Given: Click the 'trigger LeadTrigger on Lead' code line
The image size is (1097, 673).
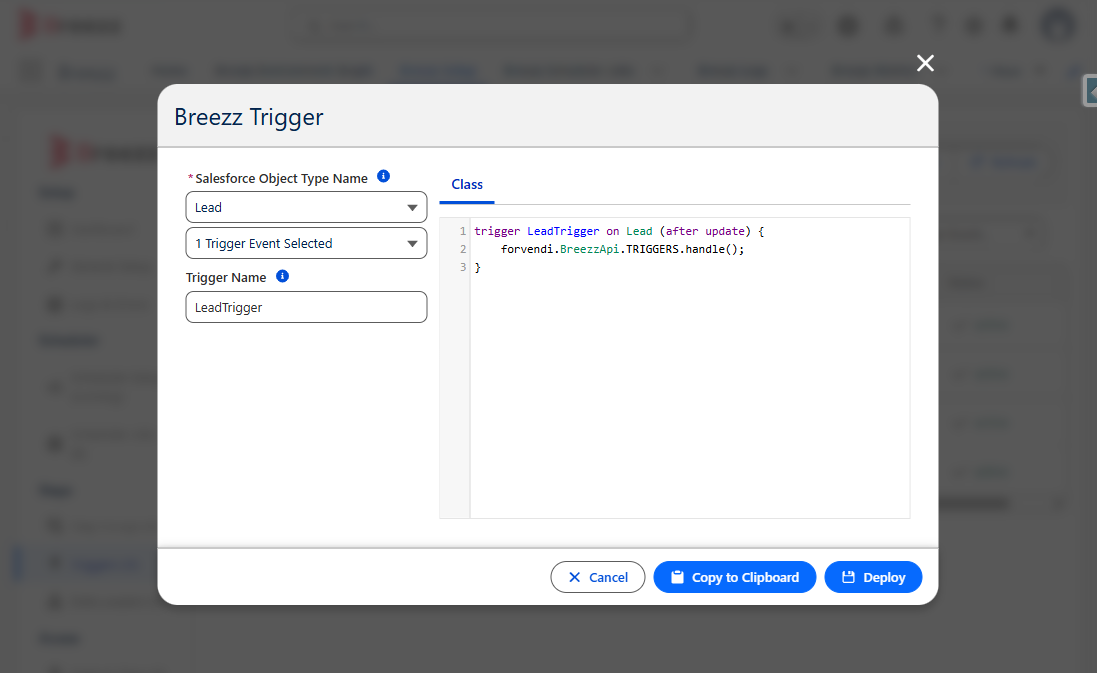Looking at the screenshot, I should click(x=619, y=231).
